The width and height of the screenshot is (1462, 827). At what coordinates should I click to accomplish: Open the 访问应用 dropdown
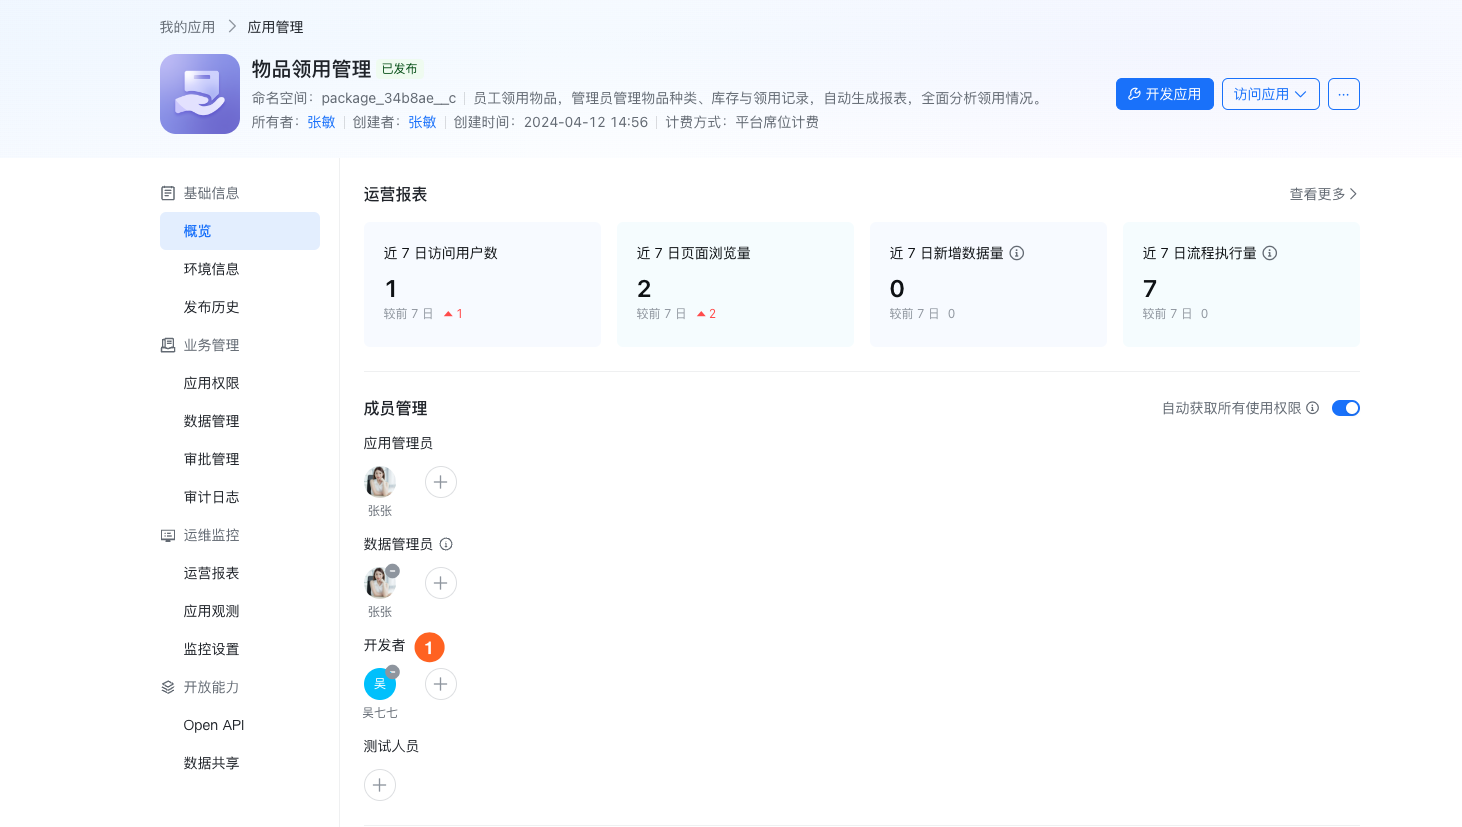pos(1270,94)
